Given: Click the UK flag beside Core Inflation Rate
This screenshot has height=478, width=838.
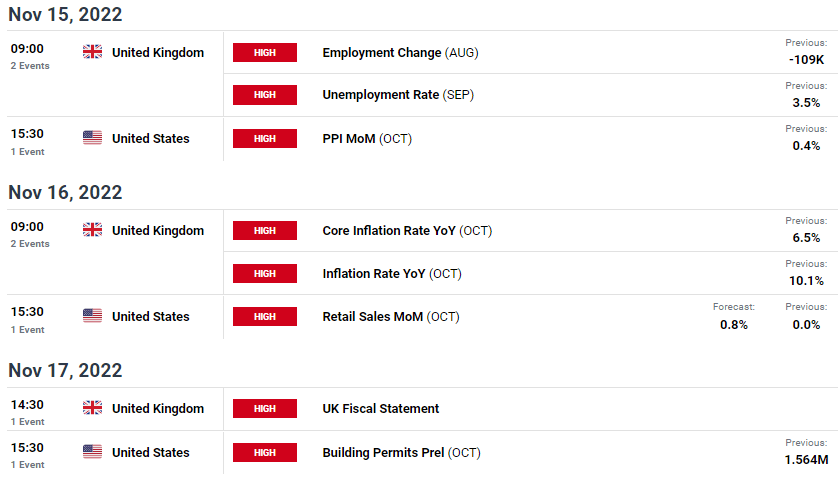Looking at the screenshot, I should 92,230.
